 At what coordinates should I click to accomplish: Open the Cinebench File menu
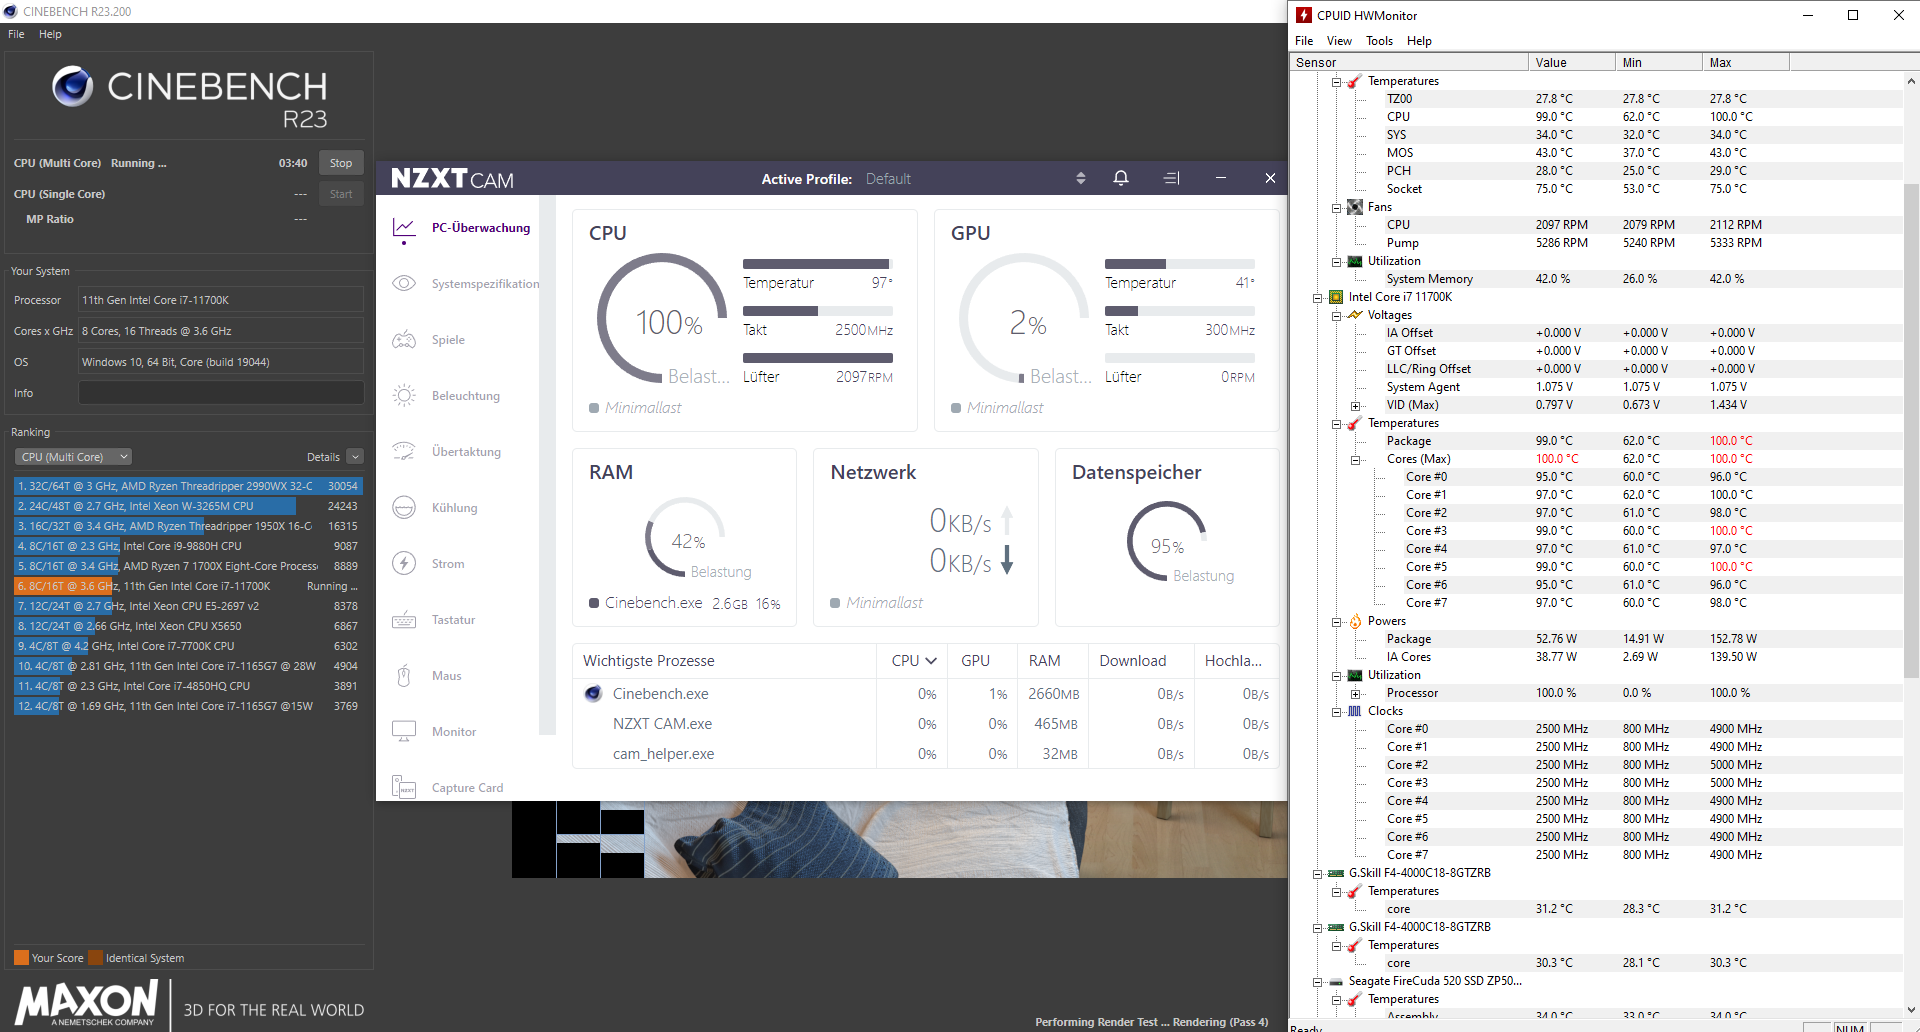16,34
